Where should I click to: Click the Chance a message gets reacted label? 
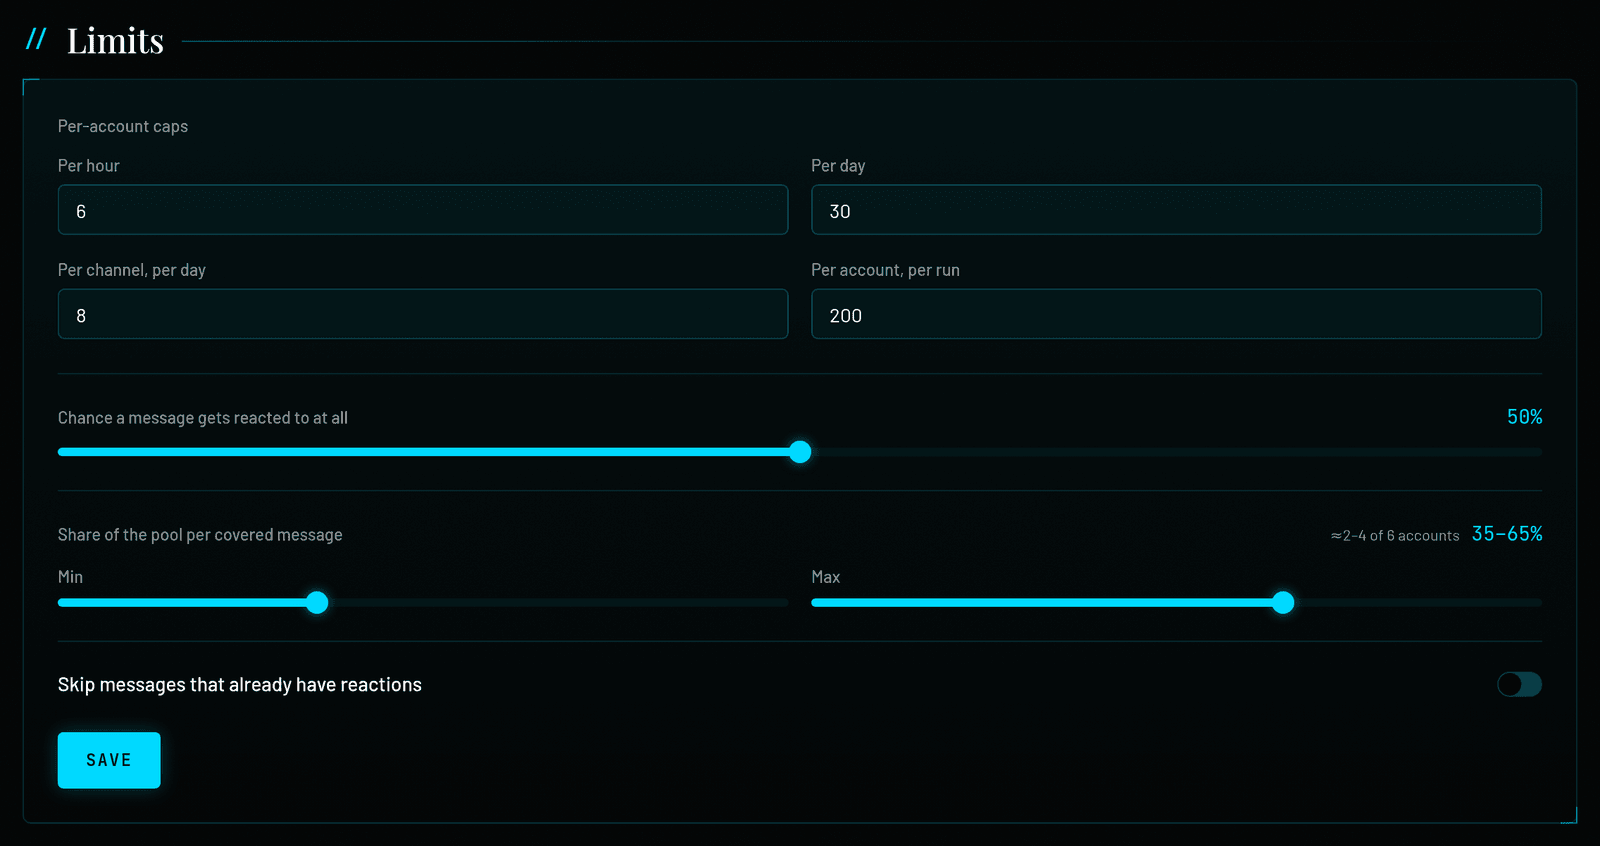pos(203,418)
